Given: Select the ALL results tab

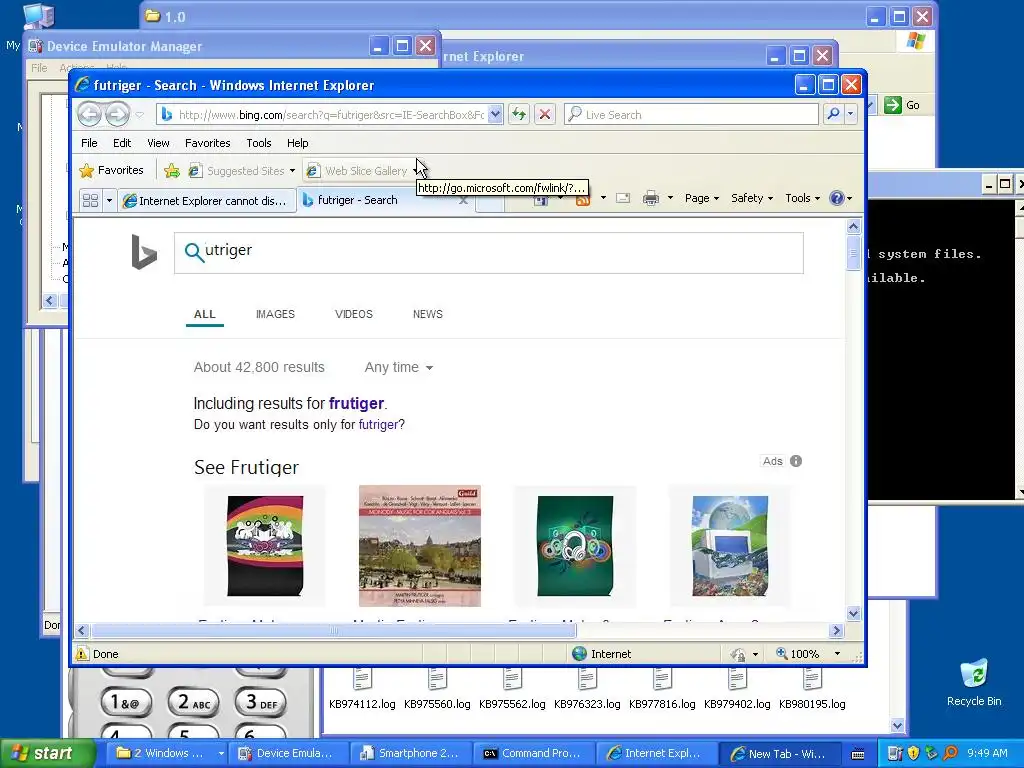Looking at the screenshot, I should [204, 314].
